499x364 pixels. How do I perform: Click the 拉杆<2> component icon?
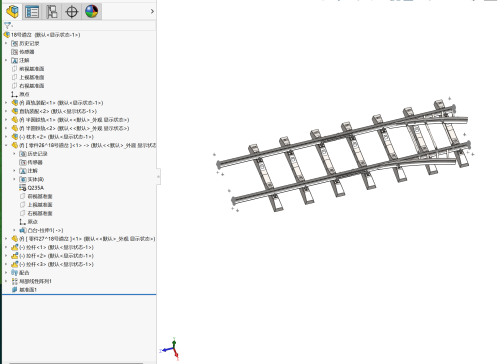click(15, 256)
